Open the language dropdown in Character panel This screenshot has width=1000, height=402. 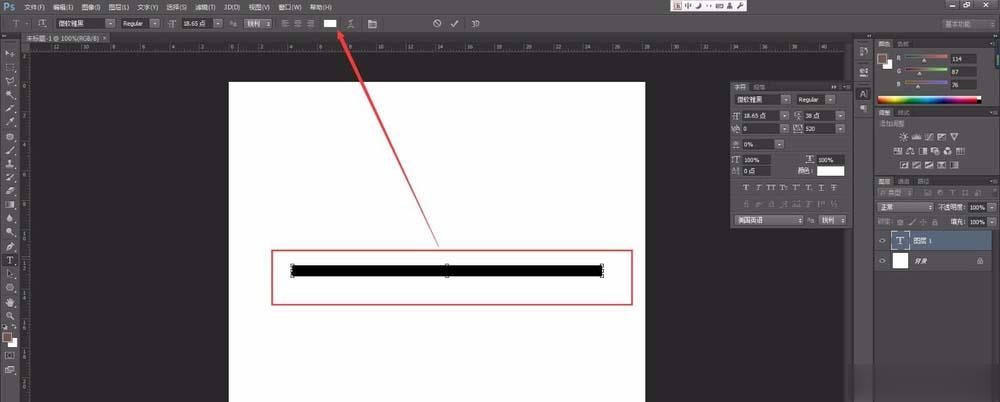coord(768,220)
